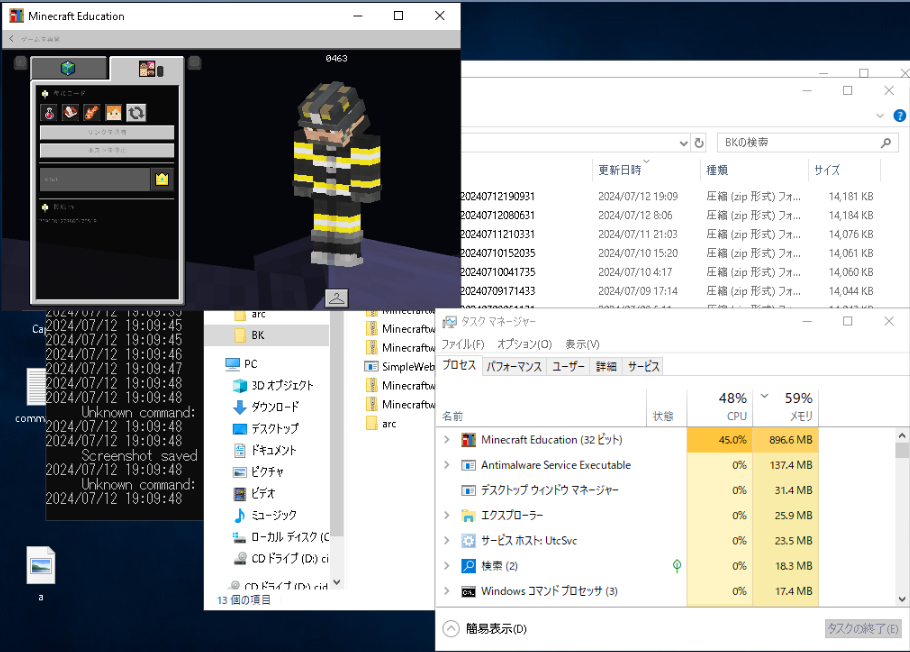Click the potion bottle join code icon

tap(49, 112)
